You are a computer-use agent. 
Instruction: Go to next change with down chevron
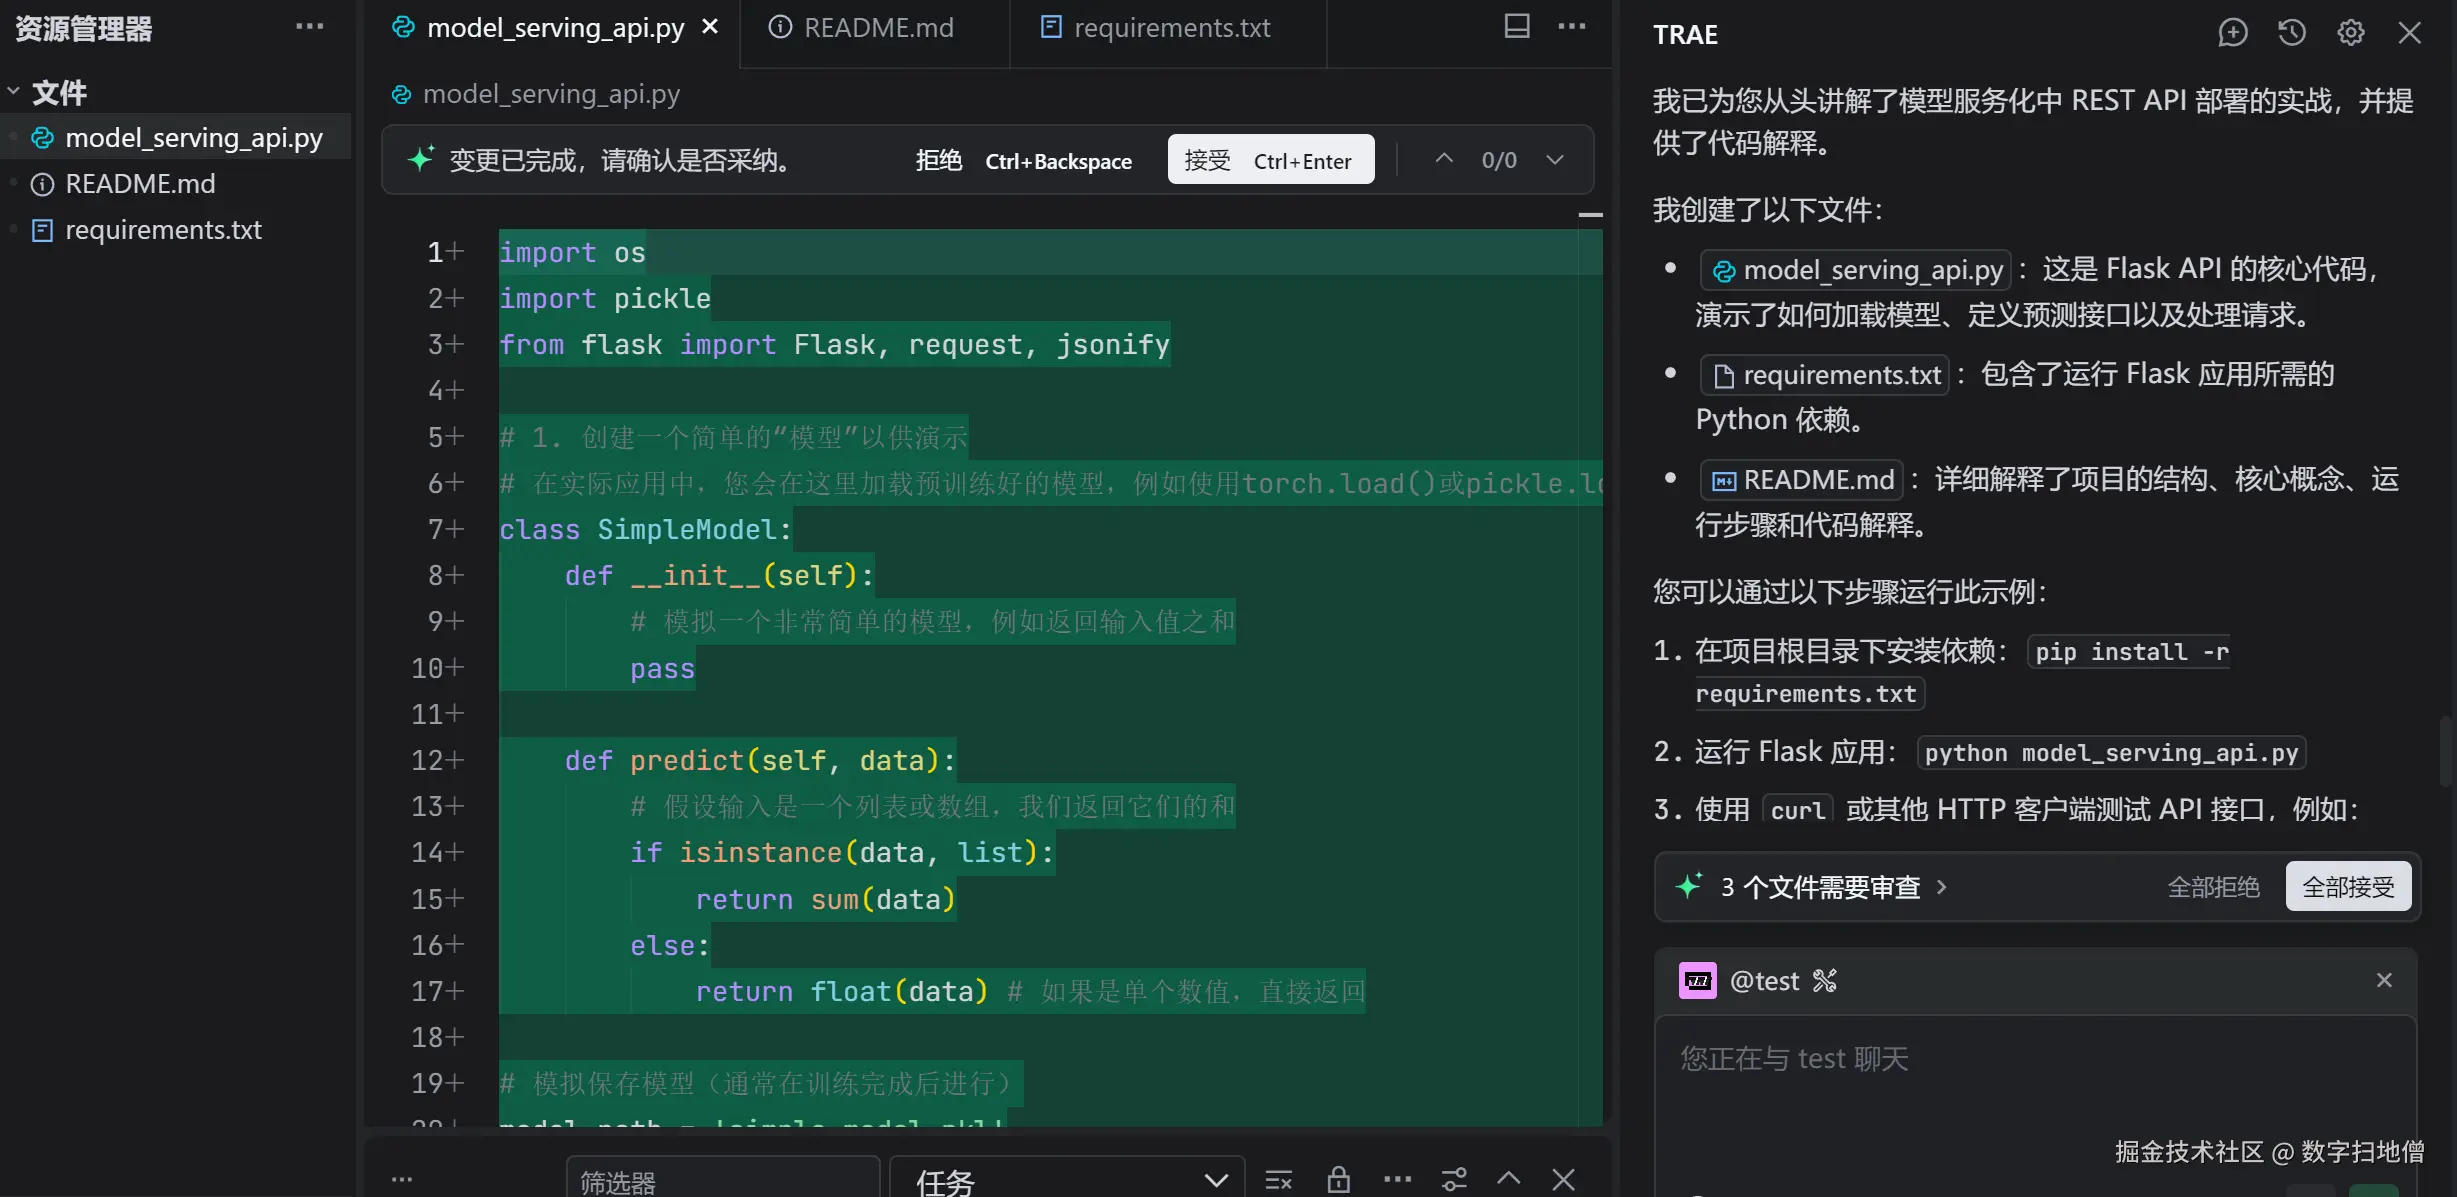point(1554,160)
